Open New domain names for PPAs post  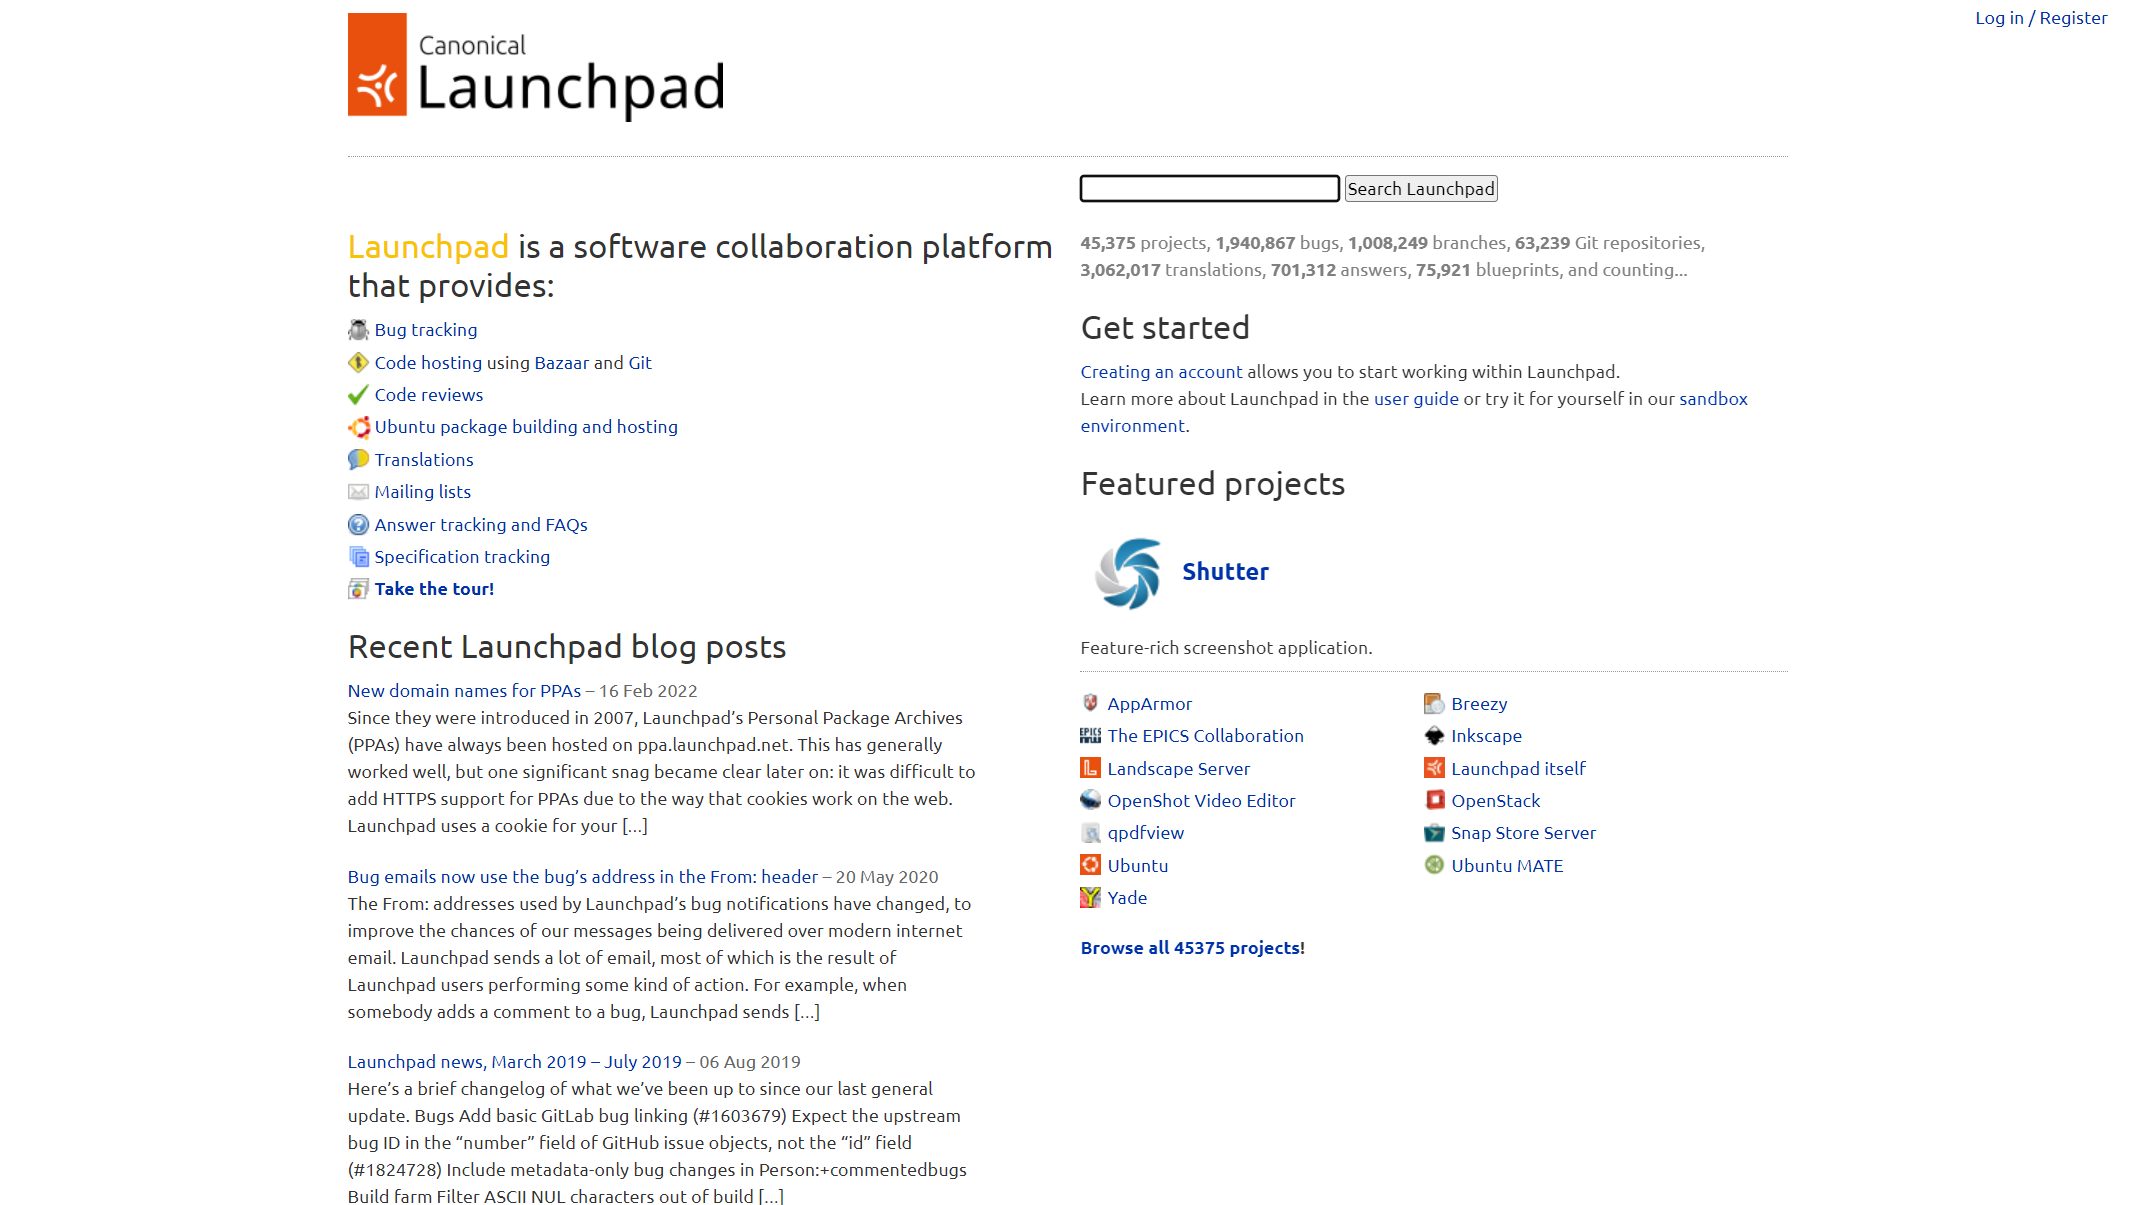pyautogui.click(x=464, y=691)
